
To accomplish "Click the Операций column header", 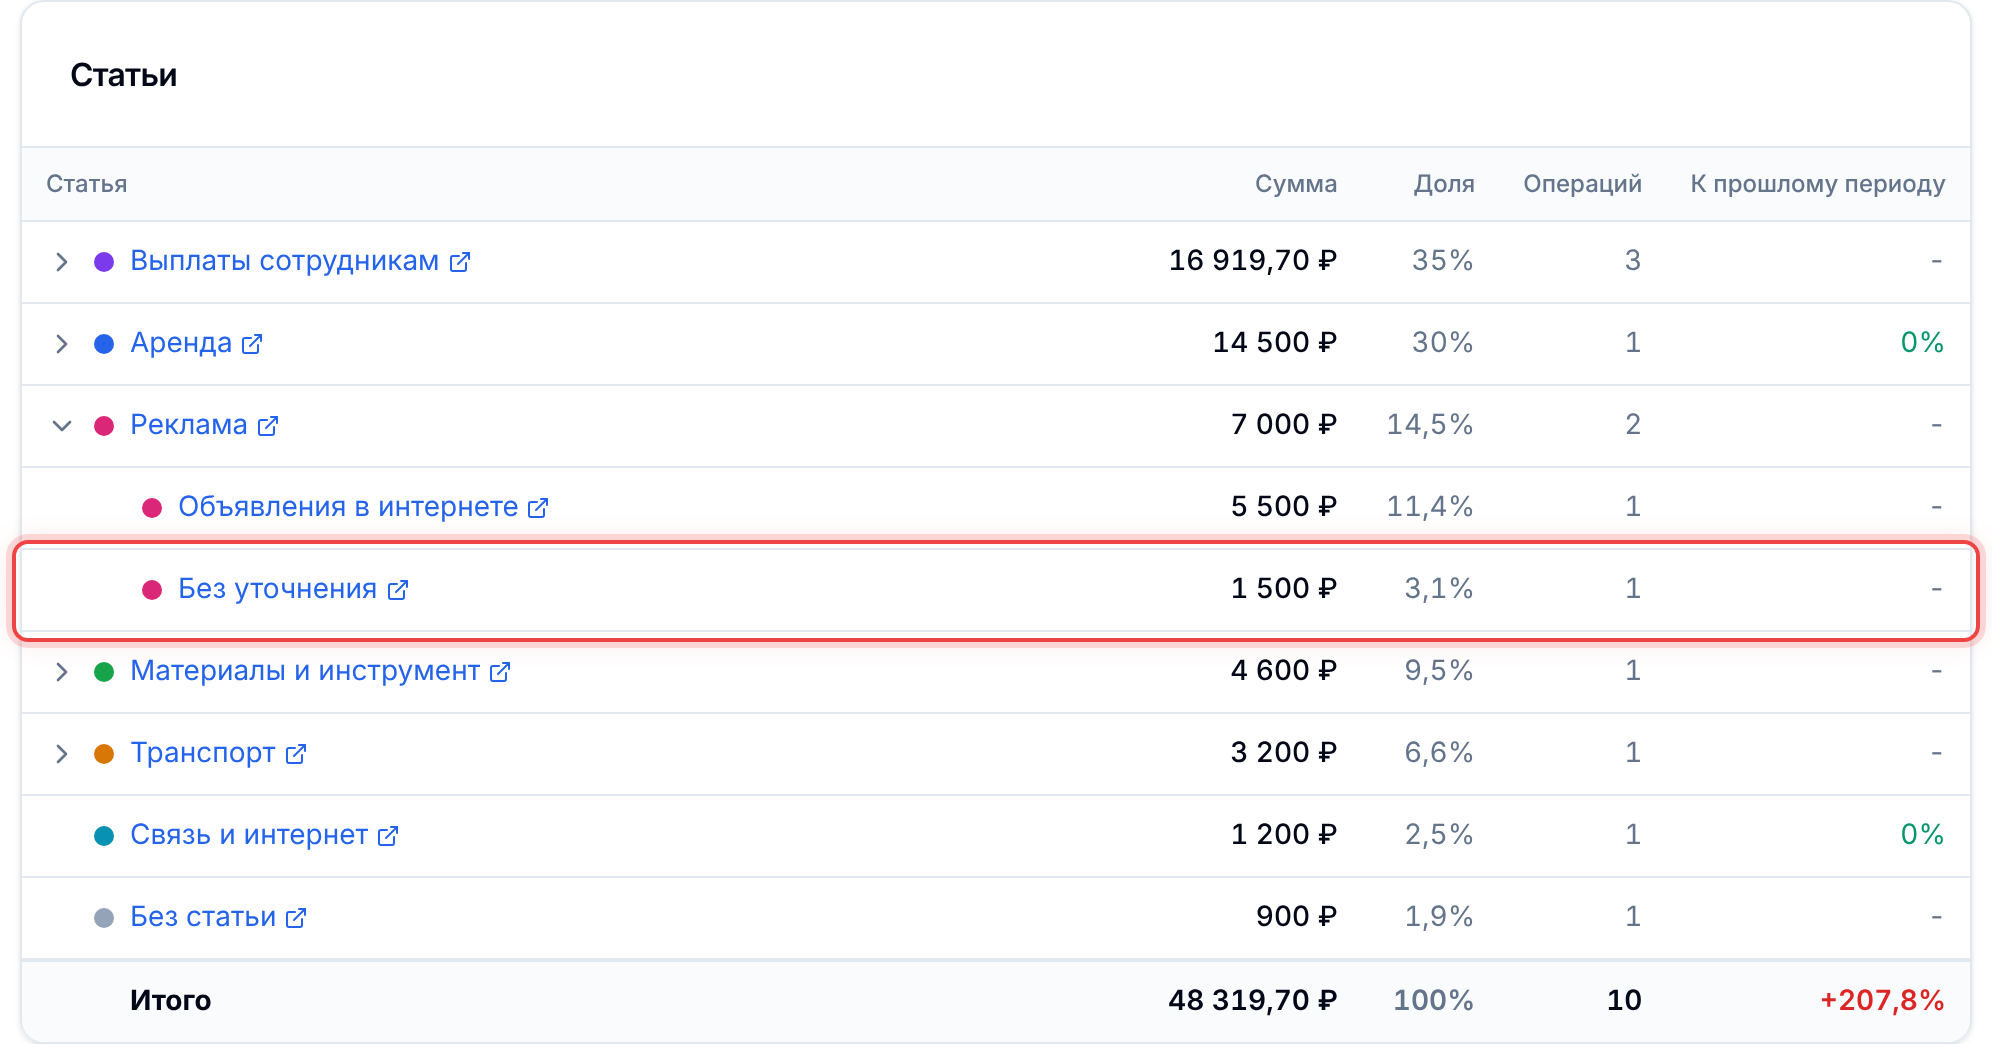I will [1583, 184].
